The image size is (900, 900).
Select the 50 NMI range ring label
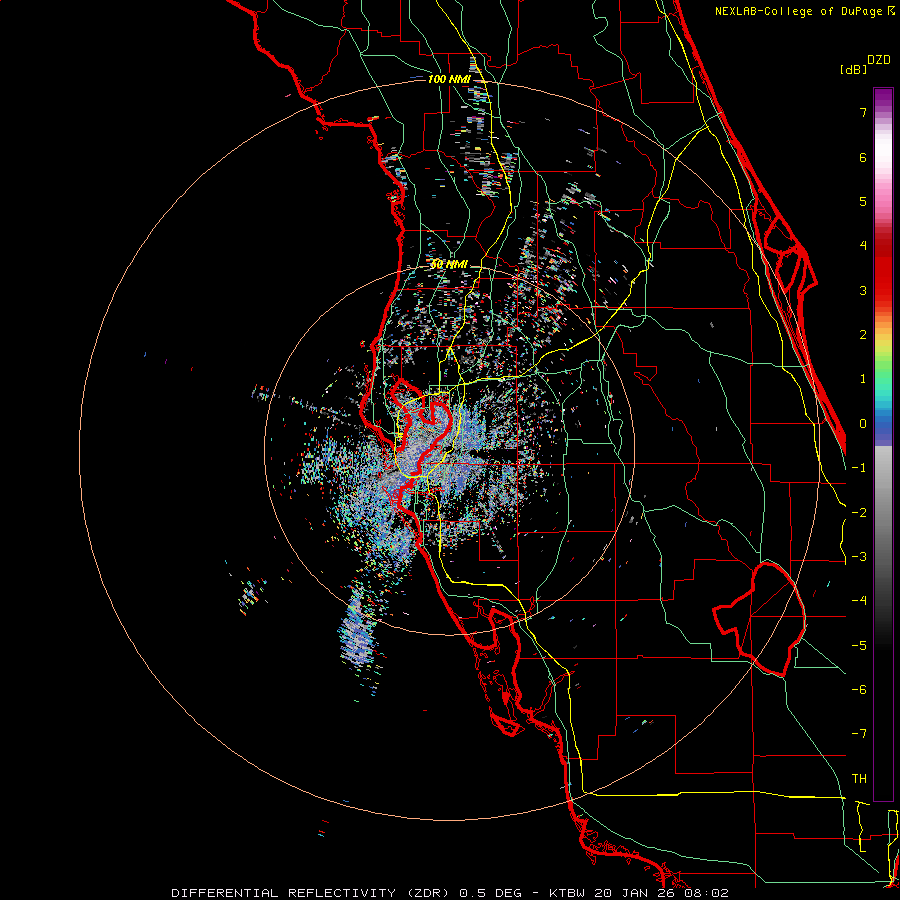click(x=449, y=264)
